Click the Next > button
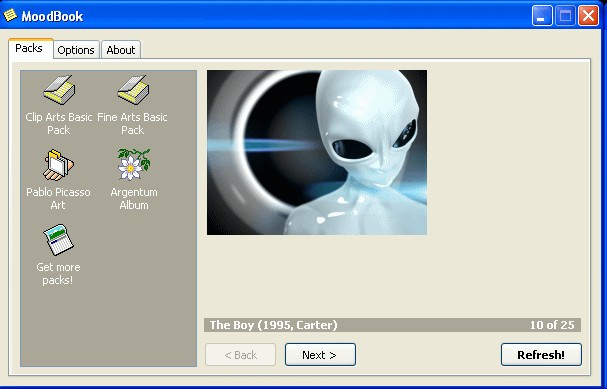Viewport: 607px width, 389px height. pos(320,355)
